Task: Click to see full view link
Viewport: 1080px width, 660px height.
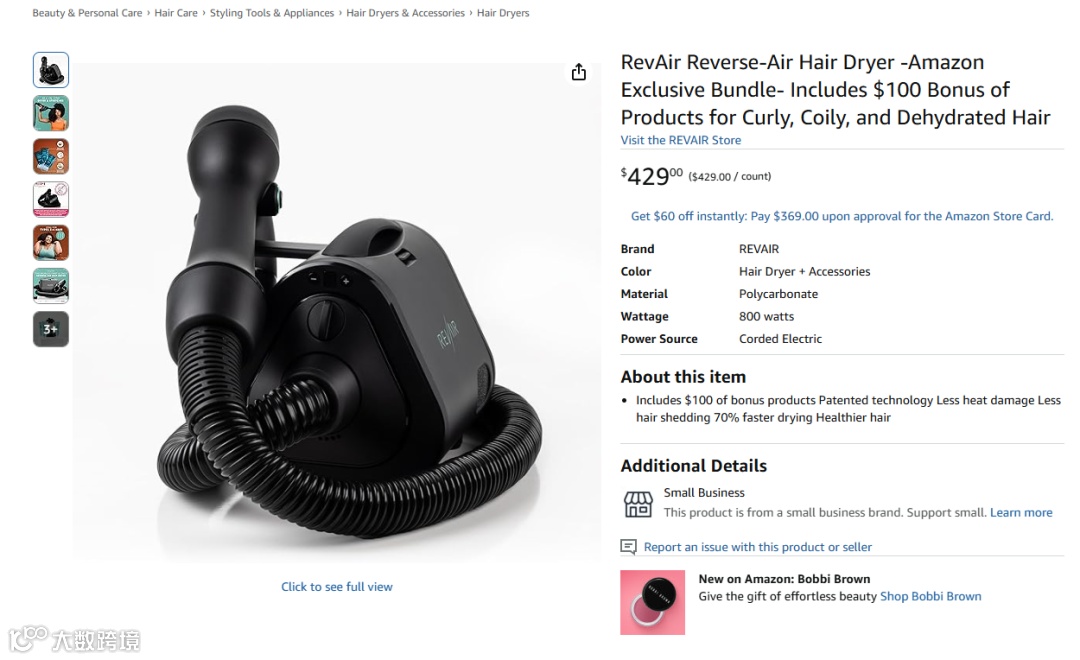Action: [x=337, y=587]
